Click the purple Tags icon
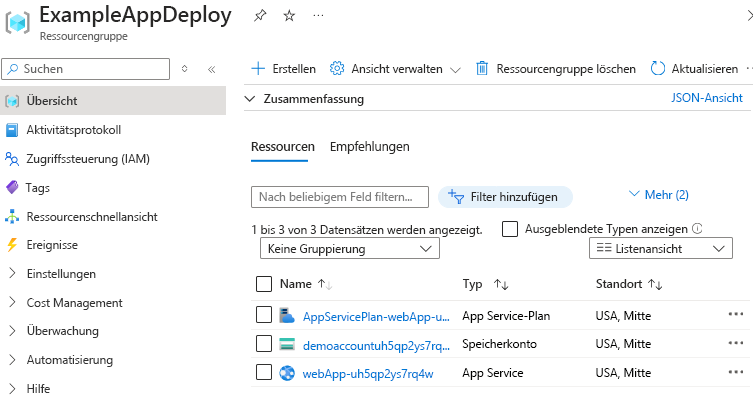The image size is (753, 399). (12, 187)
